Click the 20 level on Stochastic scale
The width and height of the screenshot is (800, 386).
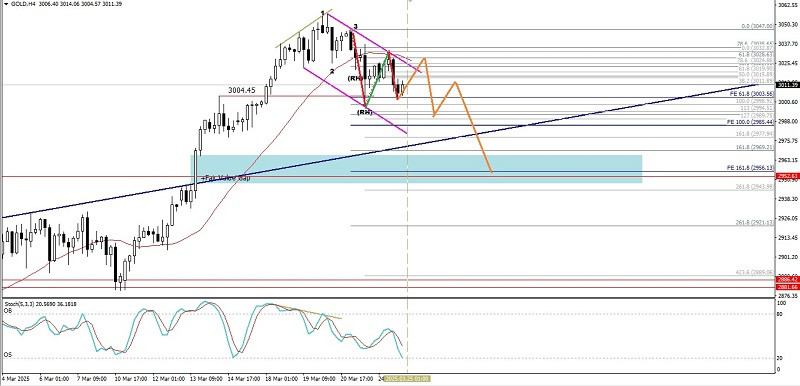(x=780, y=358)
